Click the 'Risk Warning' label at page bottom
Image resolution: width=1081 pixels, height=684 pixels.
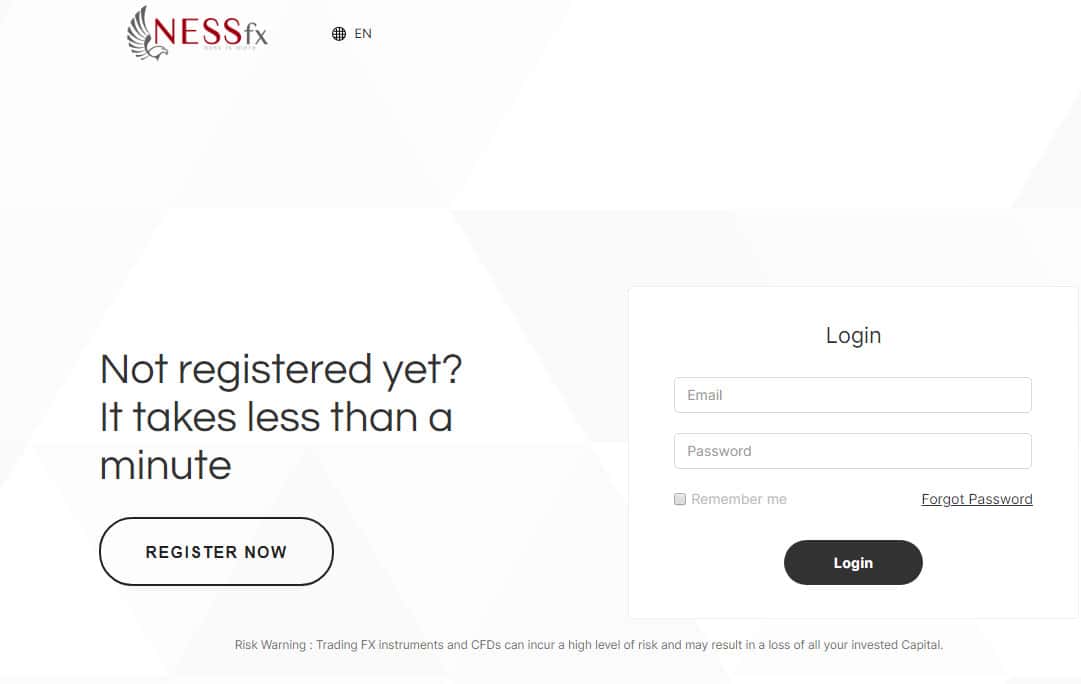pos(270,645)
